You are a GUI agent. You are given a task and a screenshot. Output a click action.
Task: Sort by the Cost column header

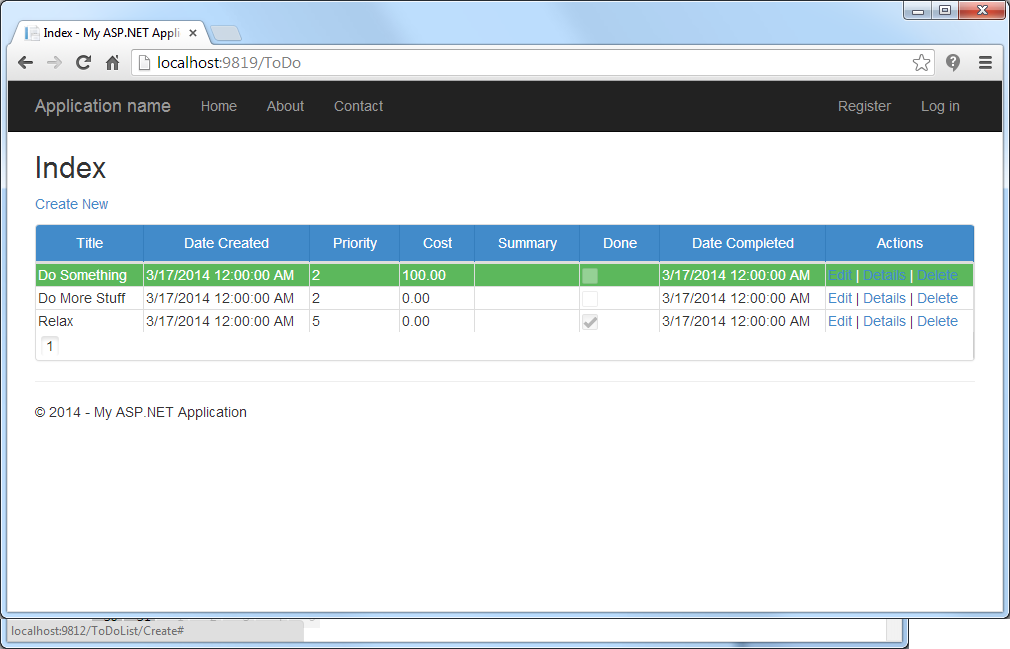[x=437, y=243]
